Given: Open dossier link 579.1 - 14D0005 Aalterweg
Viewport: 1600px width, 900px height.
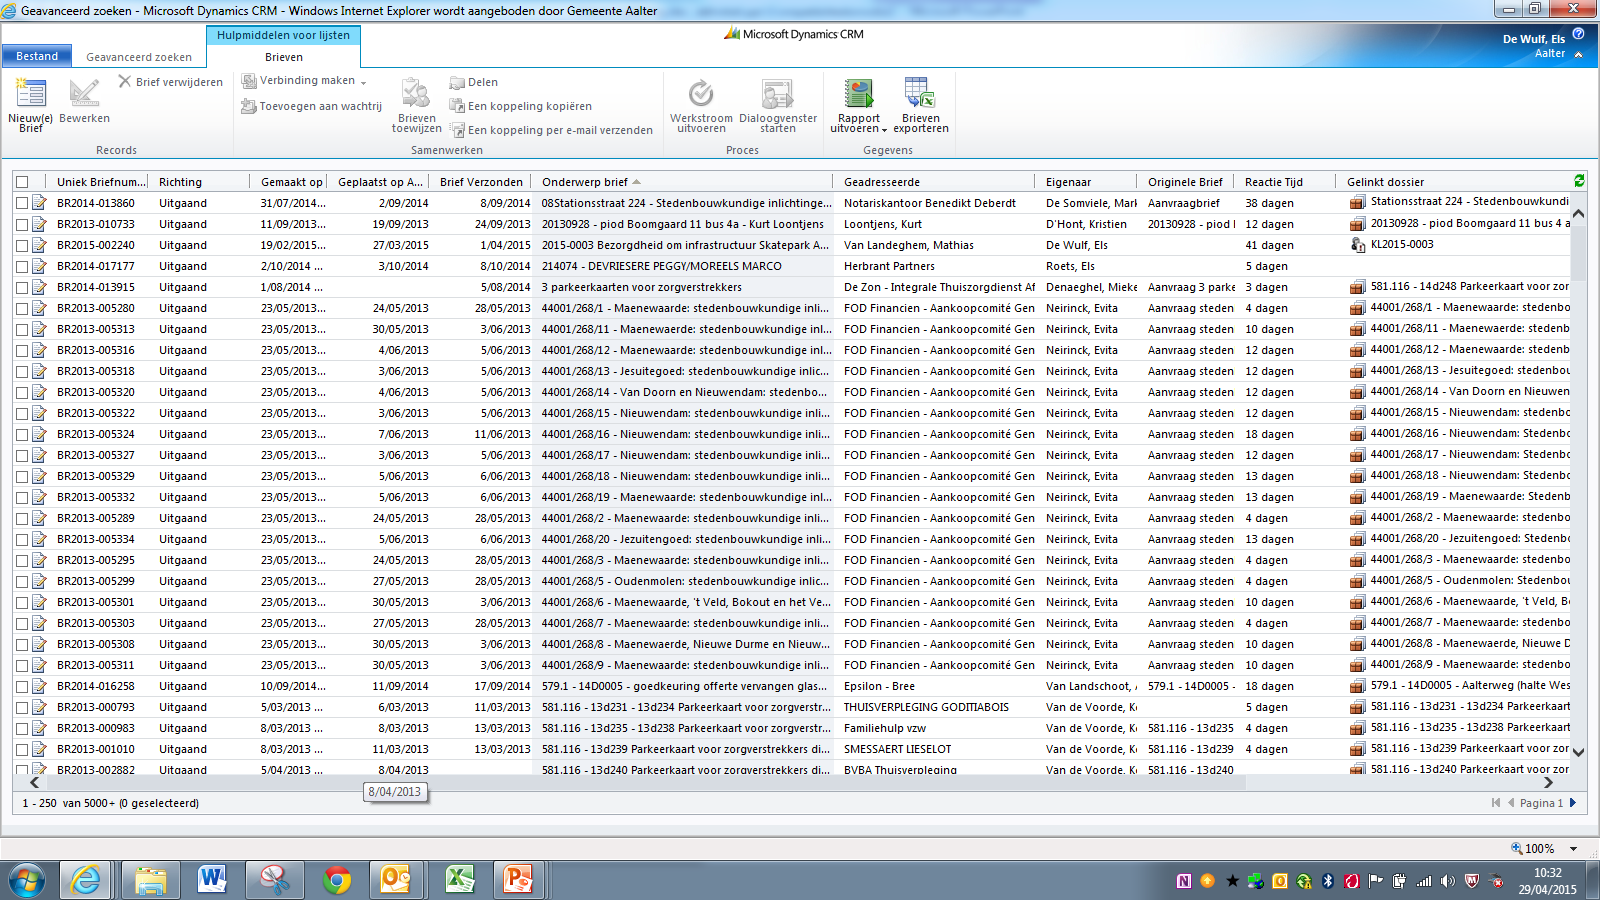Looking at the screenshot, I should click(x=1470, y=685).
